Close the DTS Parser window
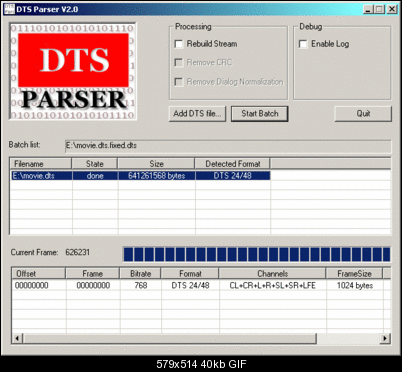This screenshot has height=372, width=402. [x=392, y=9]
